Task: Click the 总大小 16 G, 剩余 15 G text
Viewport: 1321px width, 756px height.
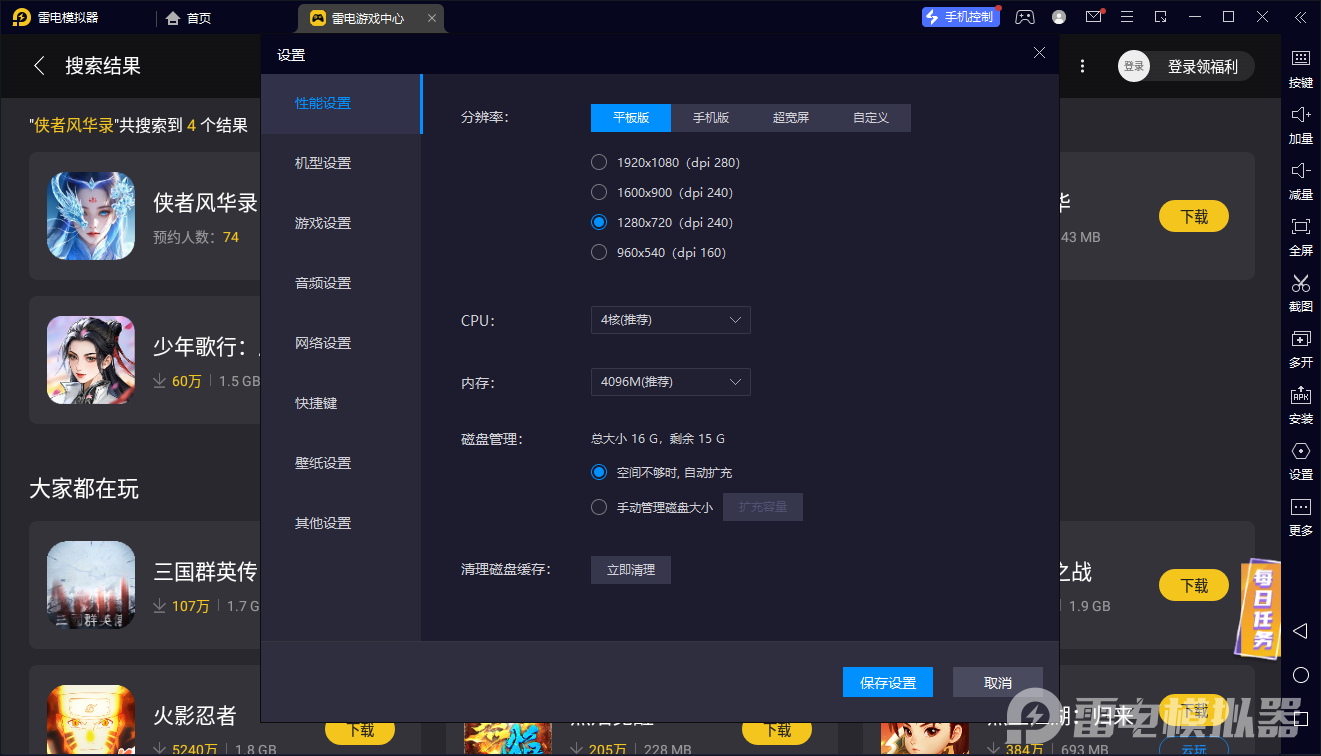Action: pos(658,438)
